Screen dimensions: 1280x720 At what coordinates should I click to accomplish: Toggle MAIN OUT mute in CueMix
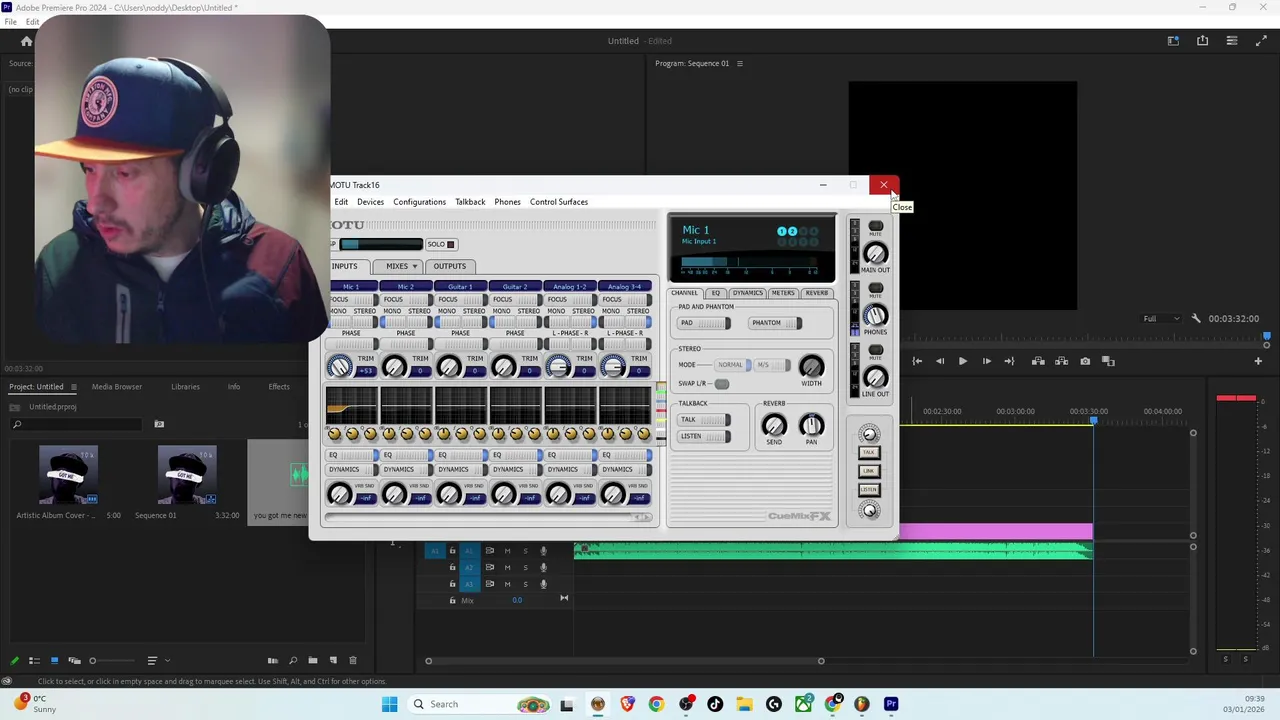pyautogui.click(x=876, y=227)
